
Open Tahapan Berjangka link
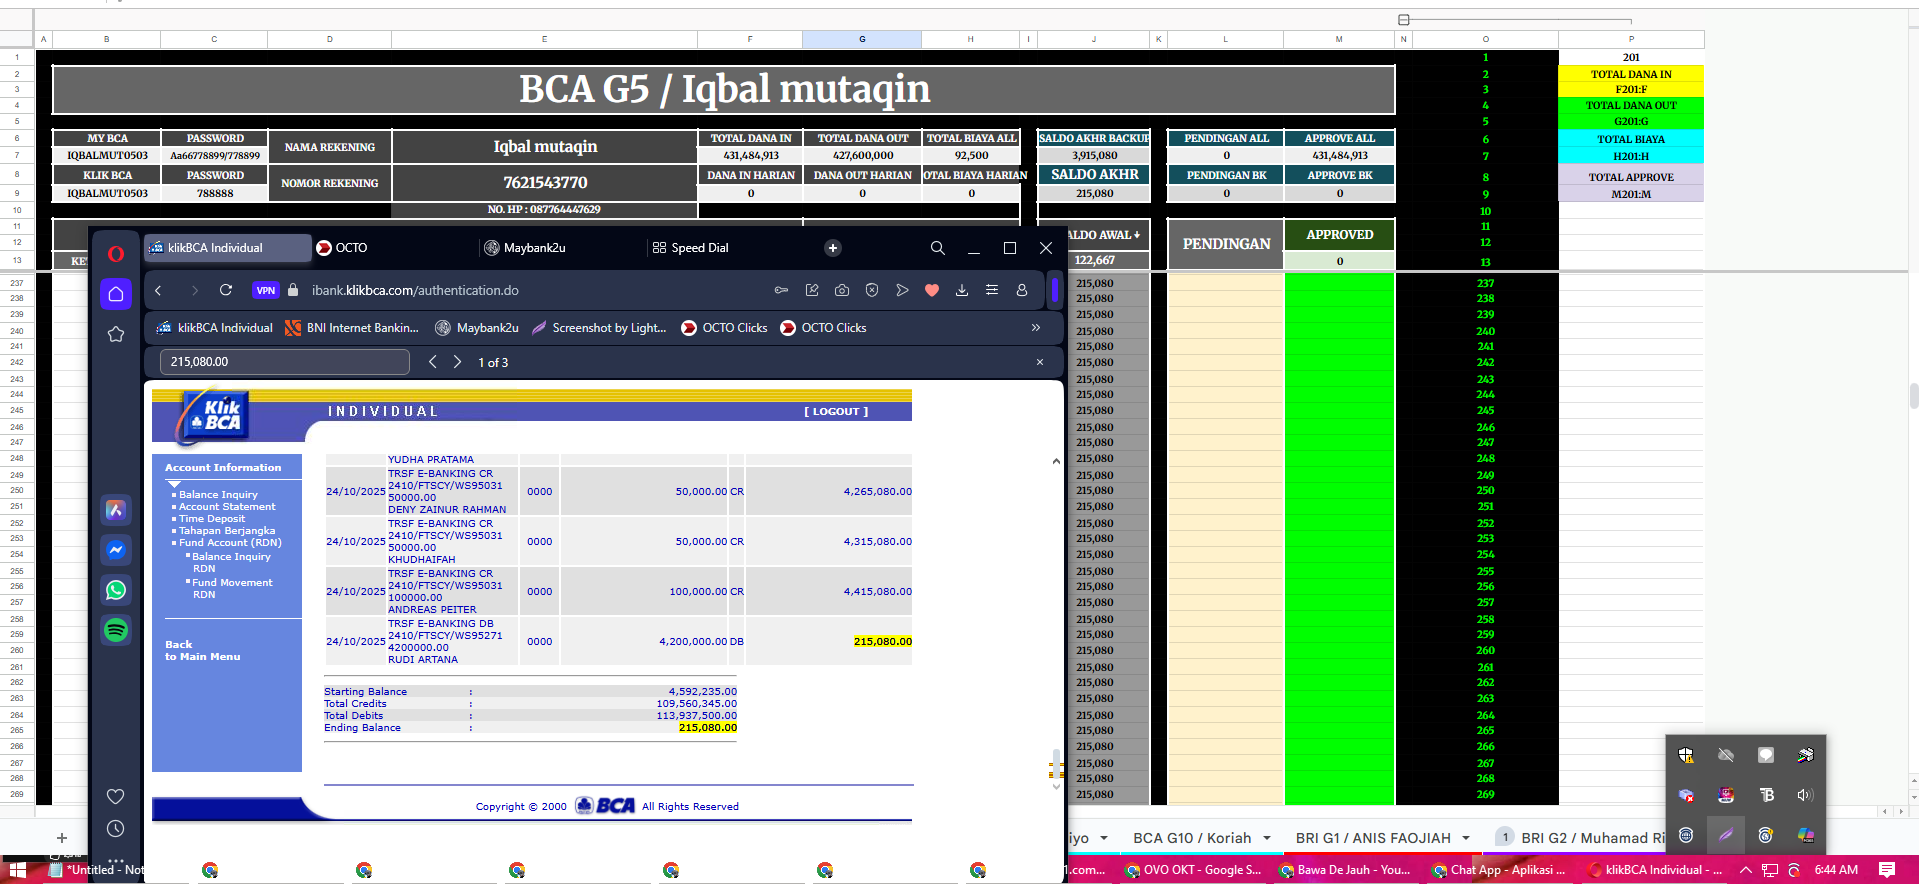click(x=227, y=531)
